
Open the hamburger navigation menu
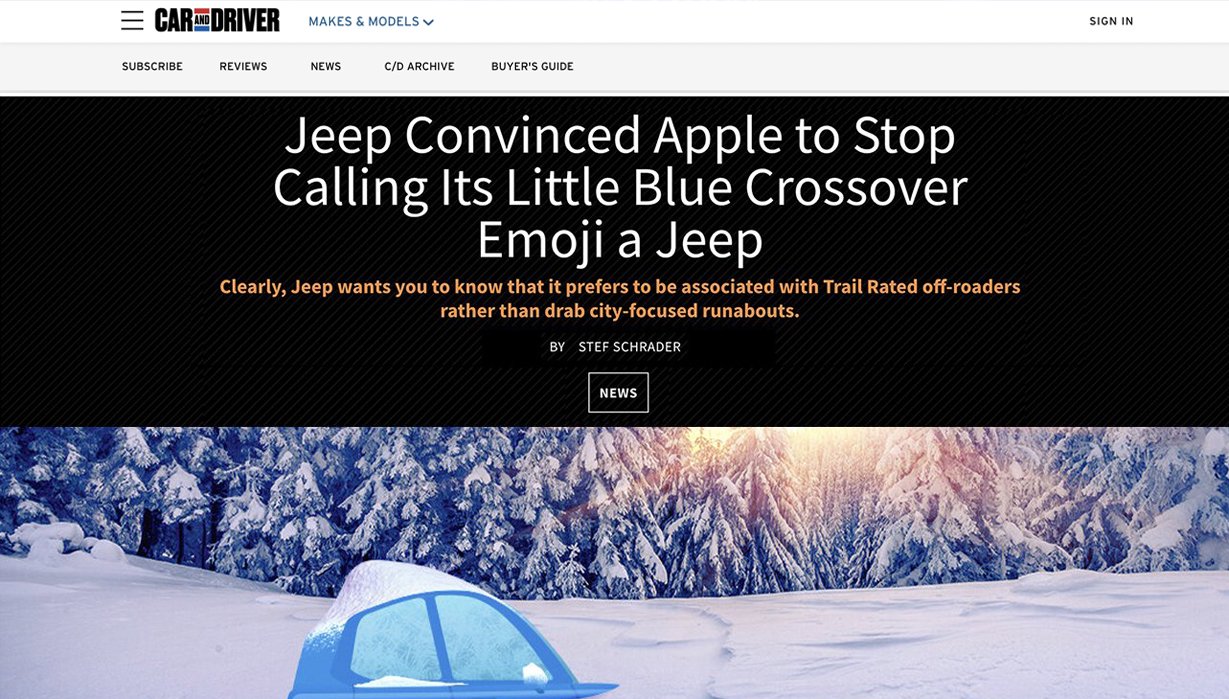[132, 21]
